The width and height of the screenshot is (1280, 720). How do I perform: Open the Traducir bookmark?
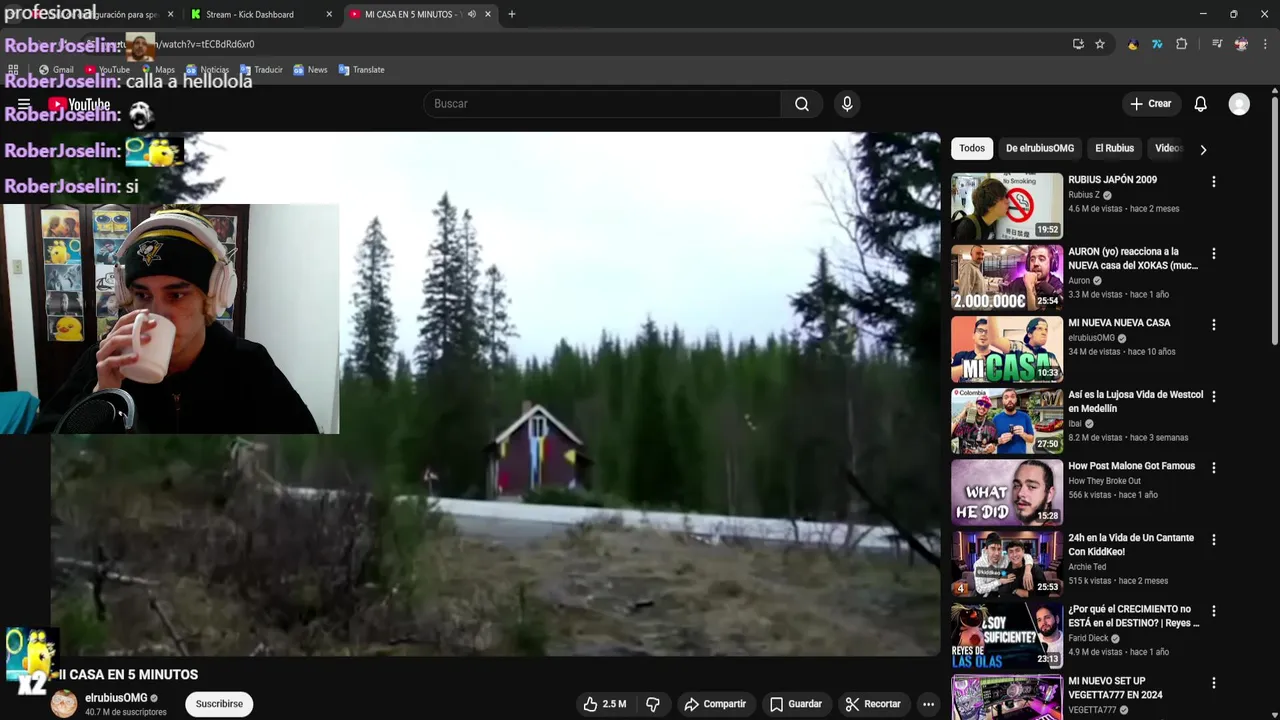261,70
